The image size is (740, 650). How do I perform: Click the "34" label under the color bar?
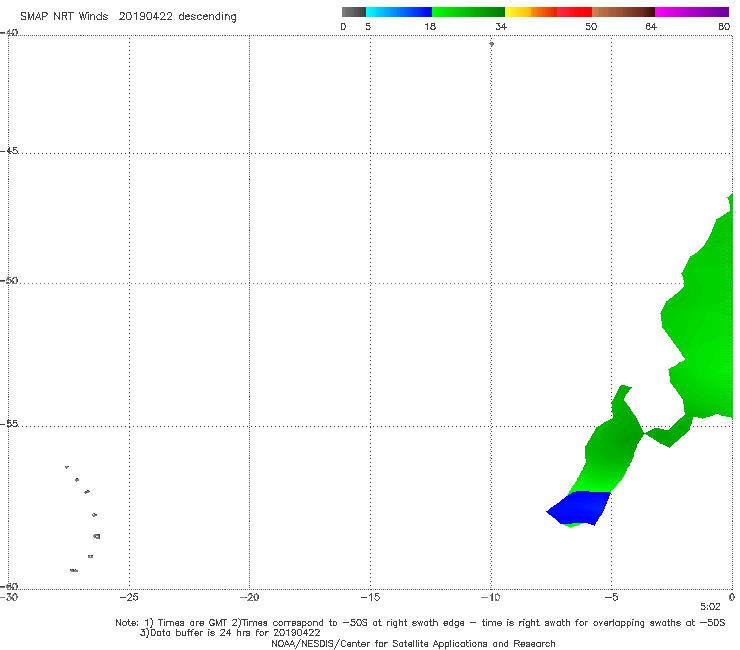coord(501,26)
